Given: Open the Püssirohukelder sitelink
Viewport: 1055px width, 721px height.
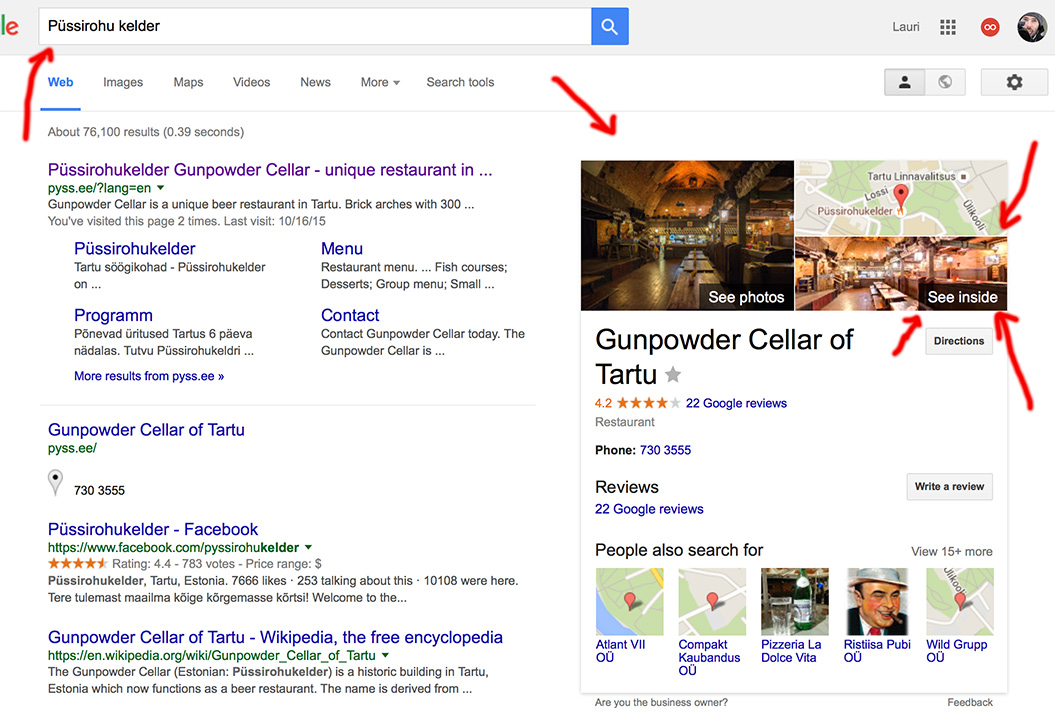Looking at the screenshot, I should tap(135, 249).
